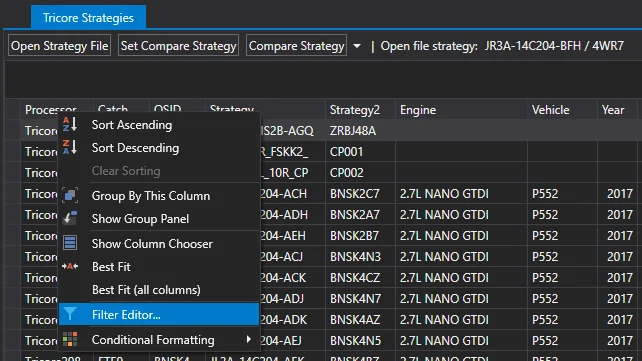The image size is (642, 361).
Task: Select Best Fit (all columns)
Action: [x=159, y=290]
